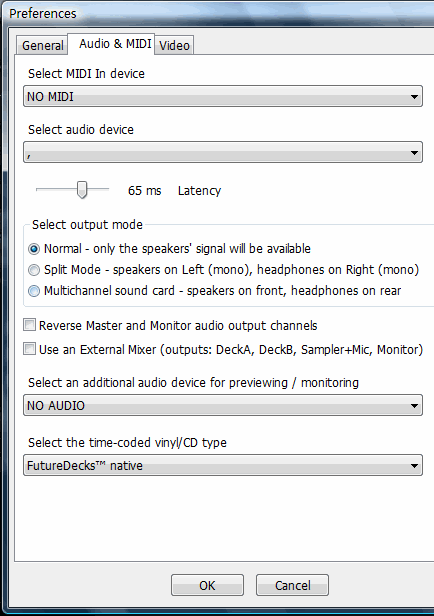Click the right end of the latency track
The image size is (434, 616).
tap(107, 189)
